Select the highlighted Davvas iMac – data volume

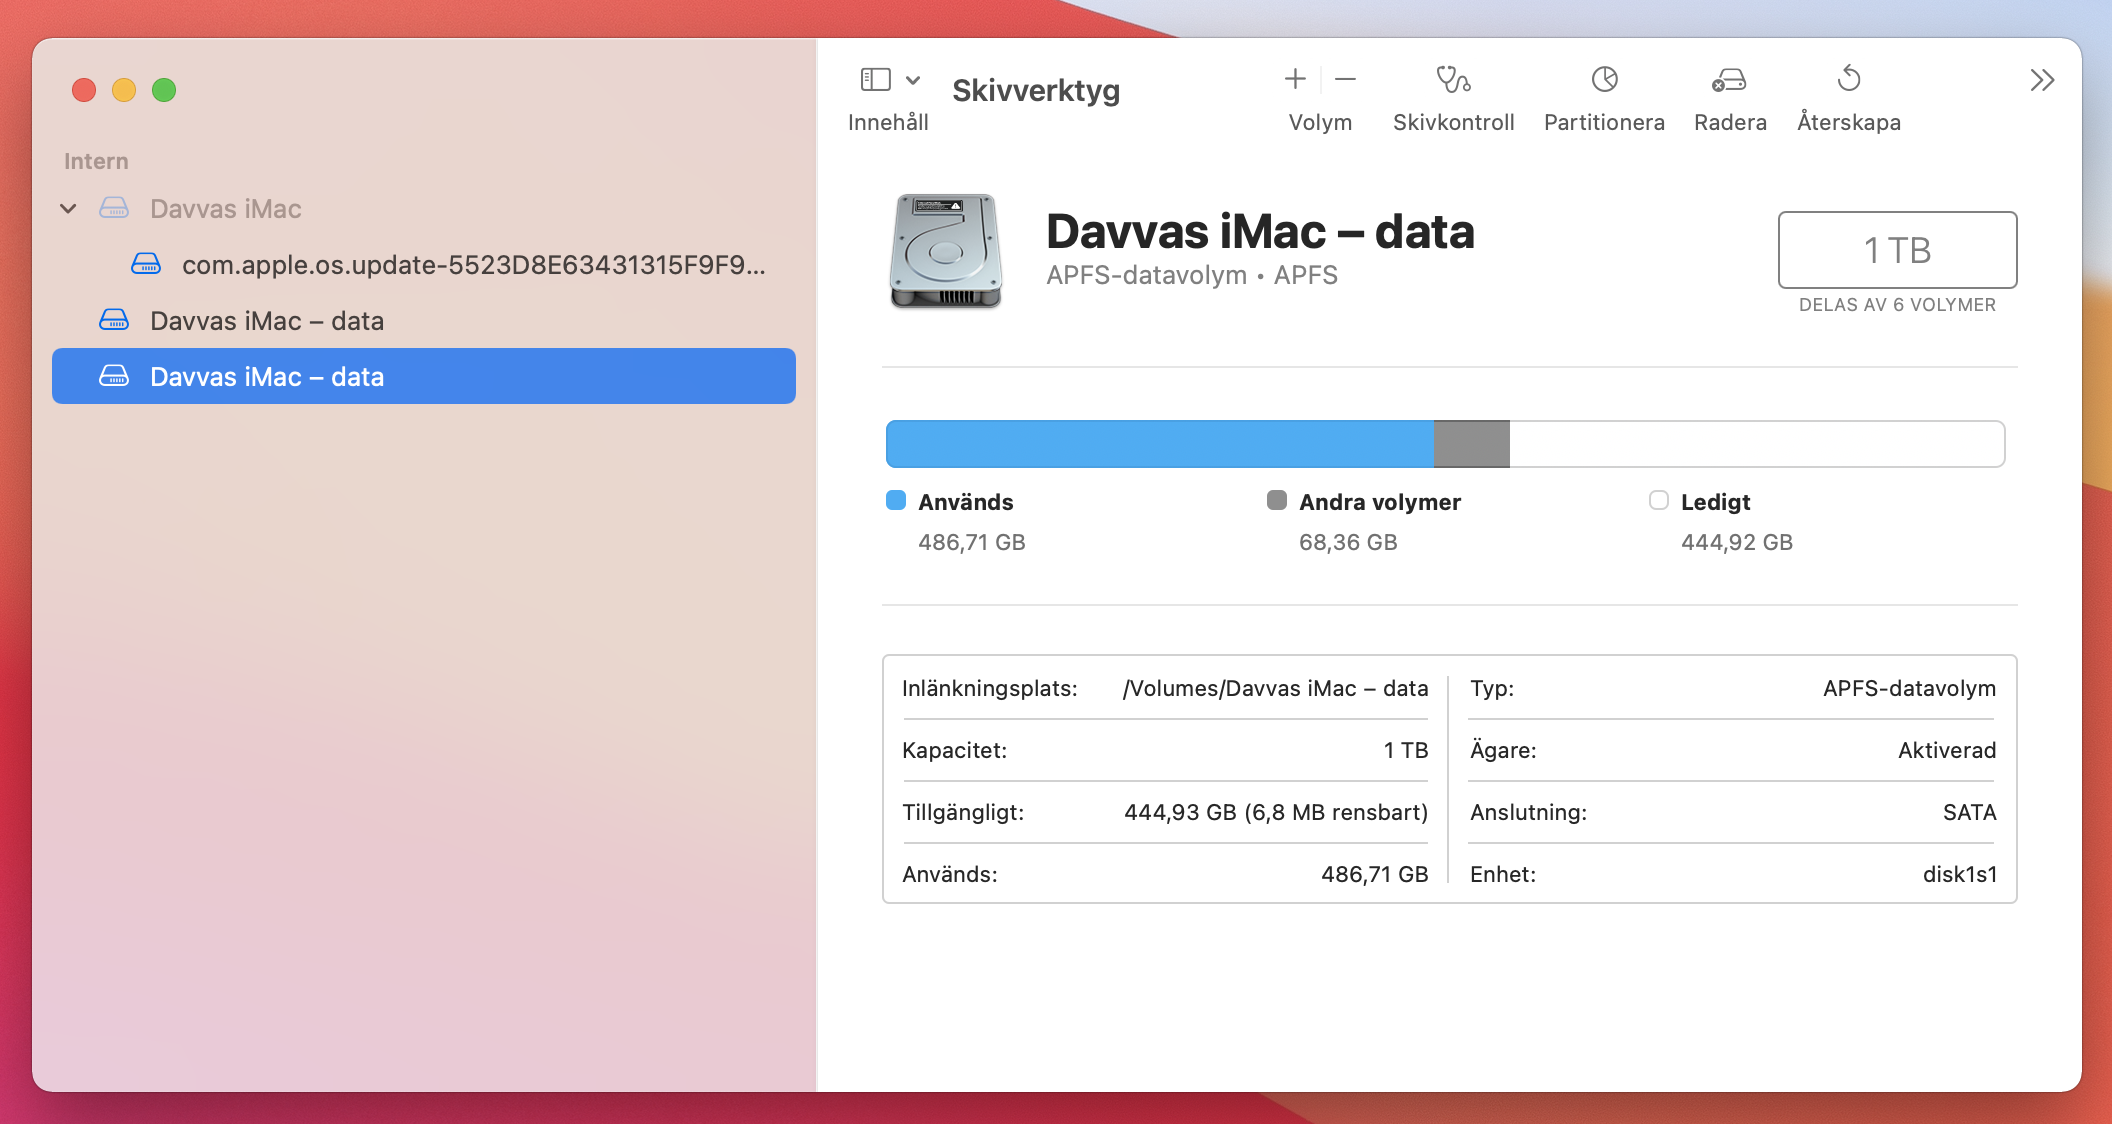click(x=424, y=376)
